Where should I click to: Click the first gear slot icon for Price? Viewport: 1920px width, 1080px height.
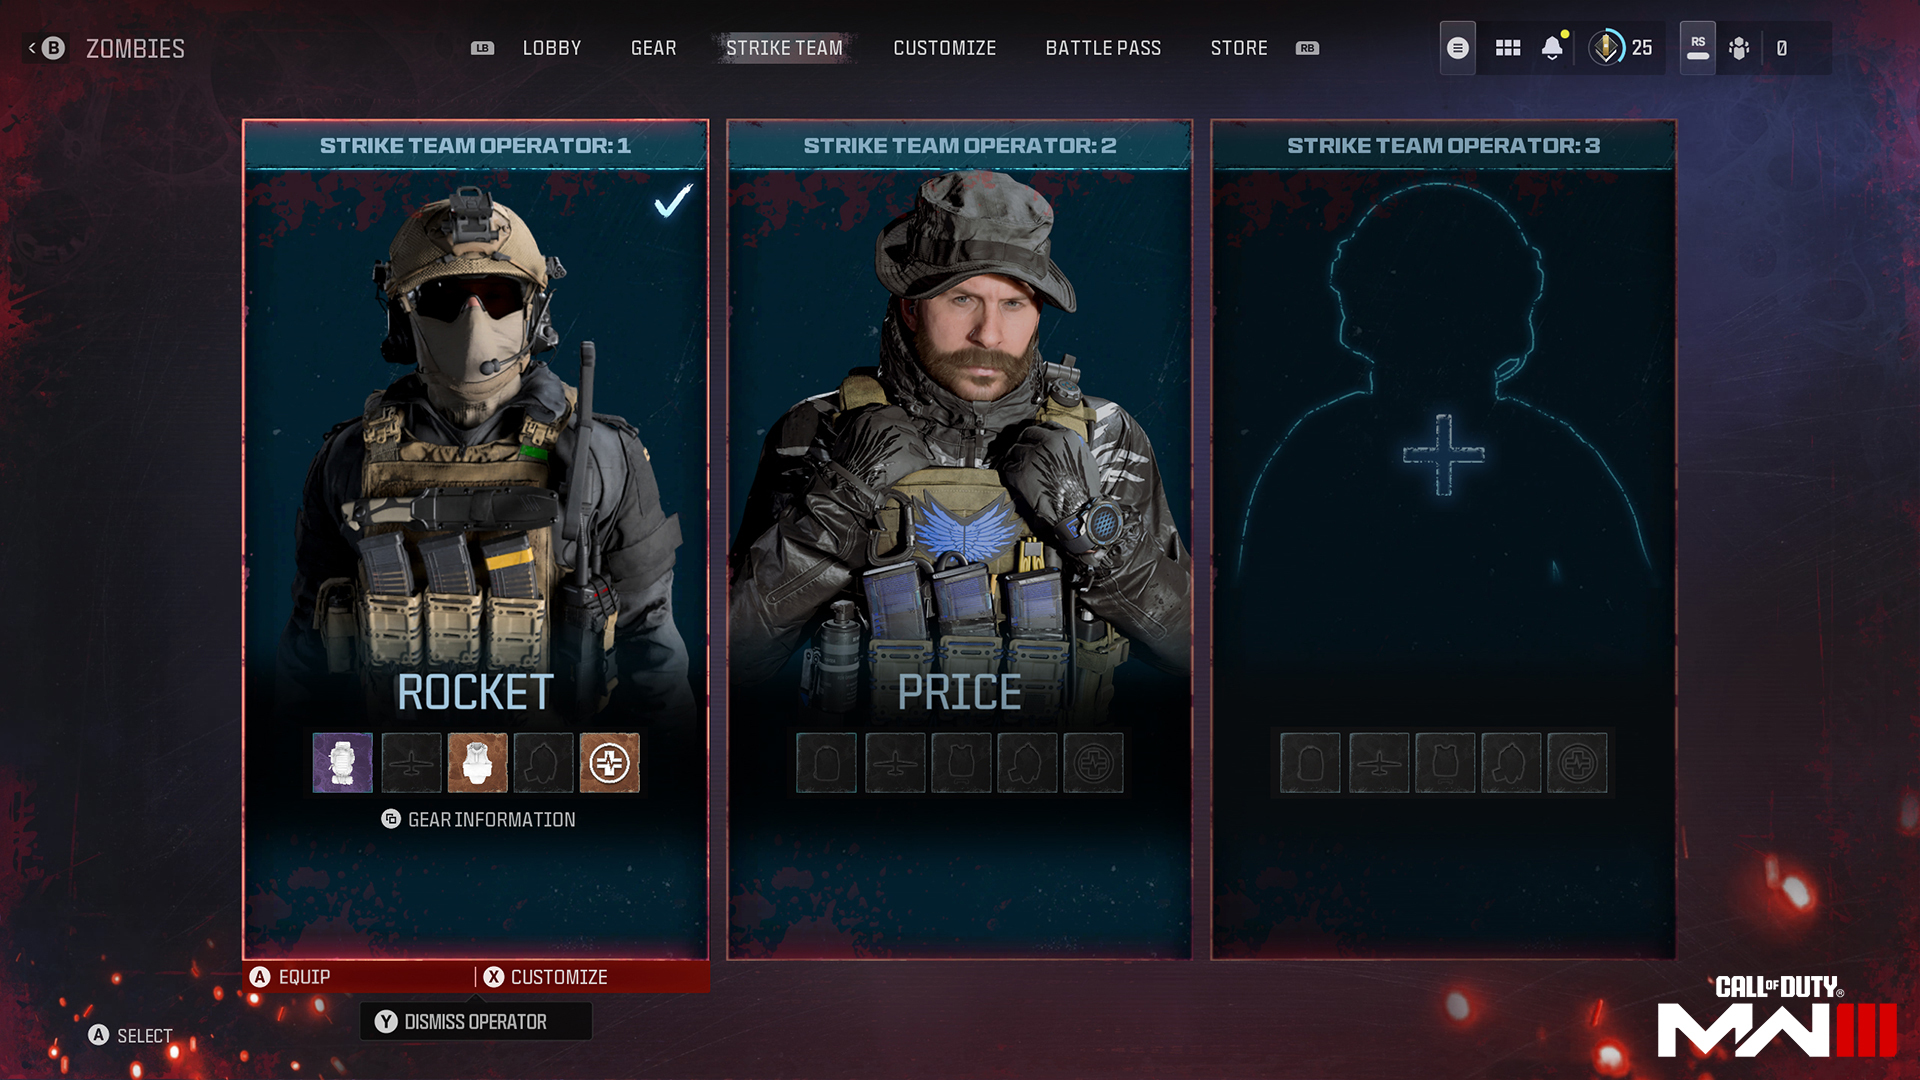(827, 764)
